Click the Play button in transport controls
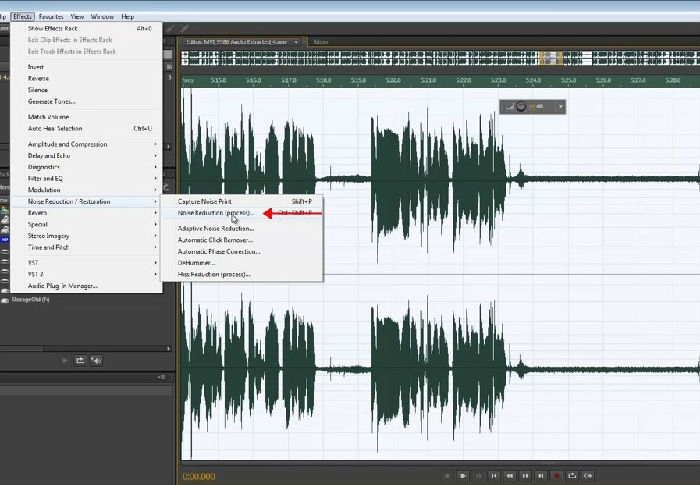 [462, 476]
